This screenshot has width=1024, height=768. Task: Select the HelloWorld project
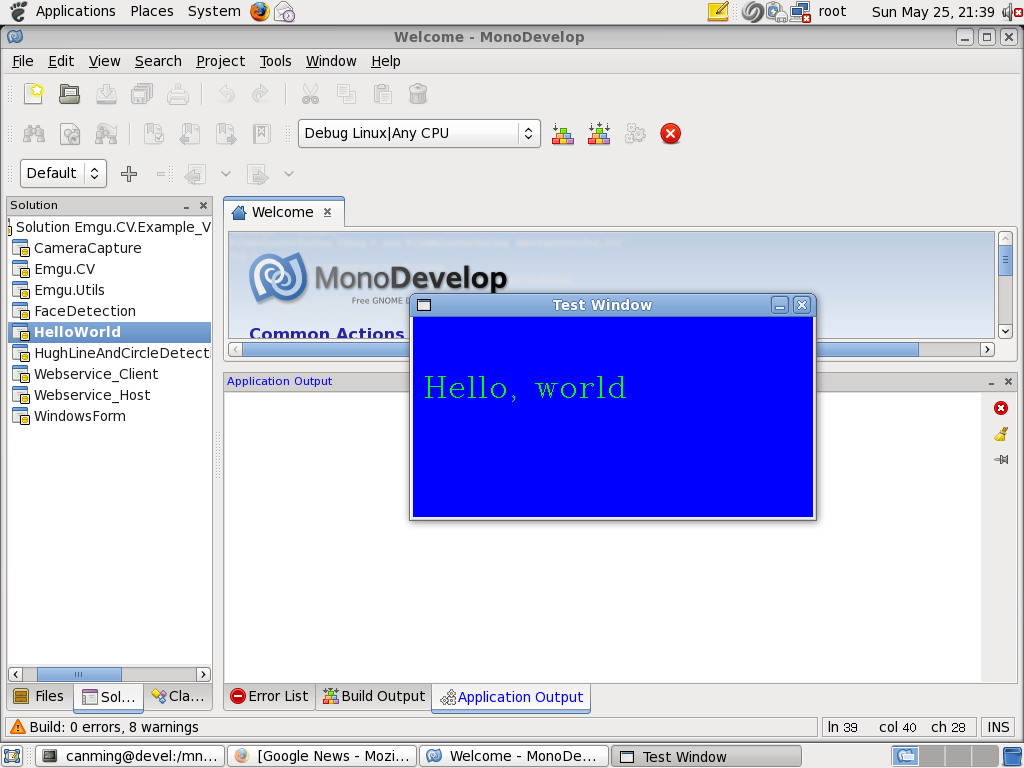click(x=110, y=332)
